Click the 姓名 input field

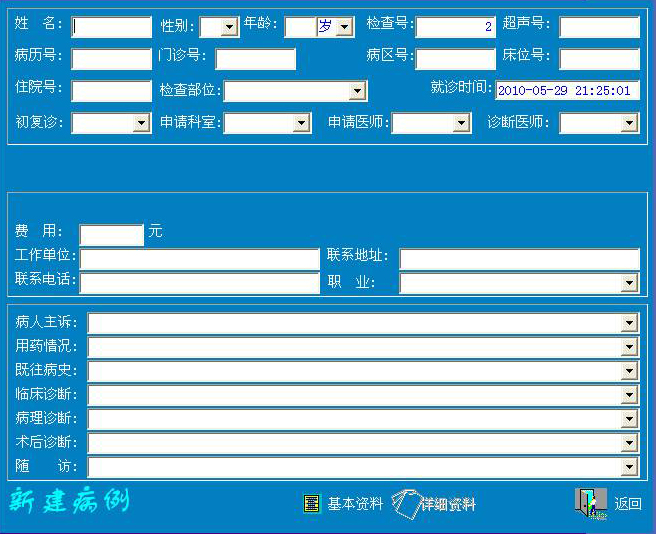coord(111,27)
